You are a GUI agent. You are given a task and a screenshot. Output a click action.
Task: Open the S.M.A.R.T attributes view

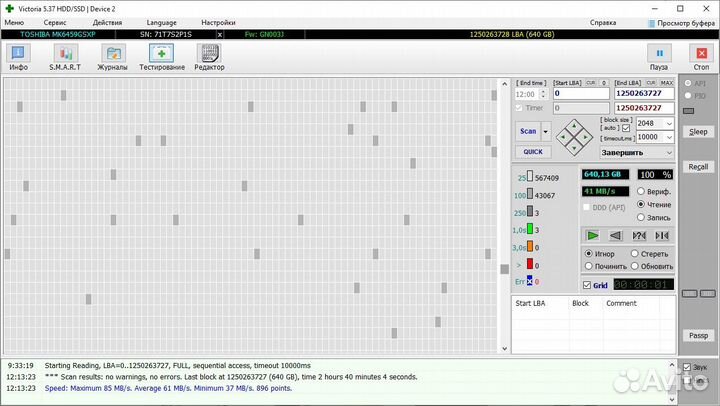(65, 56)
